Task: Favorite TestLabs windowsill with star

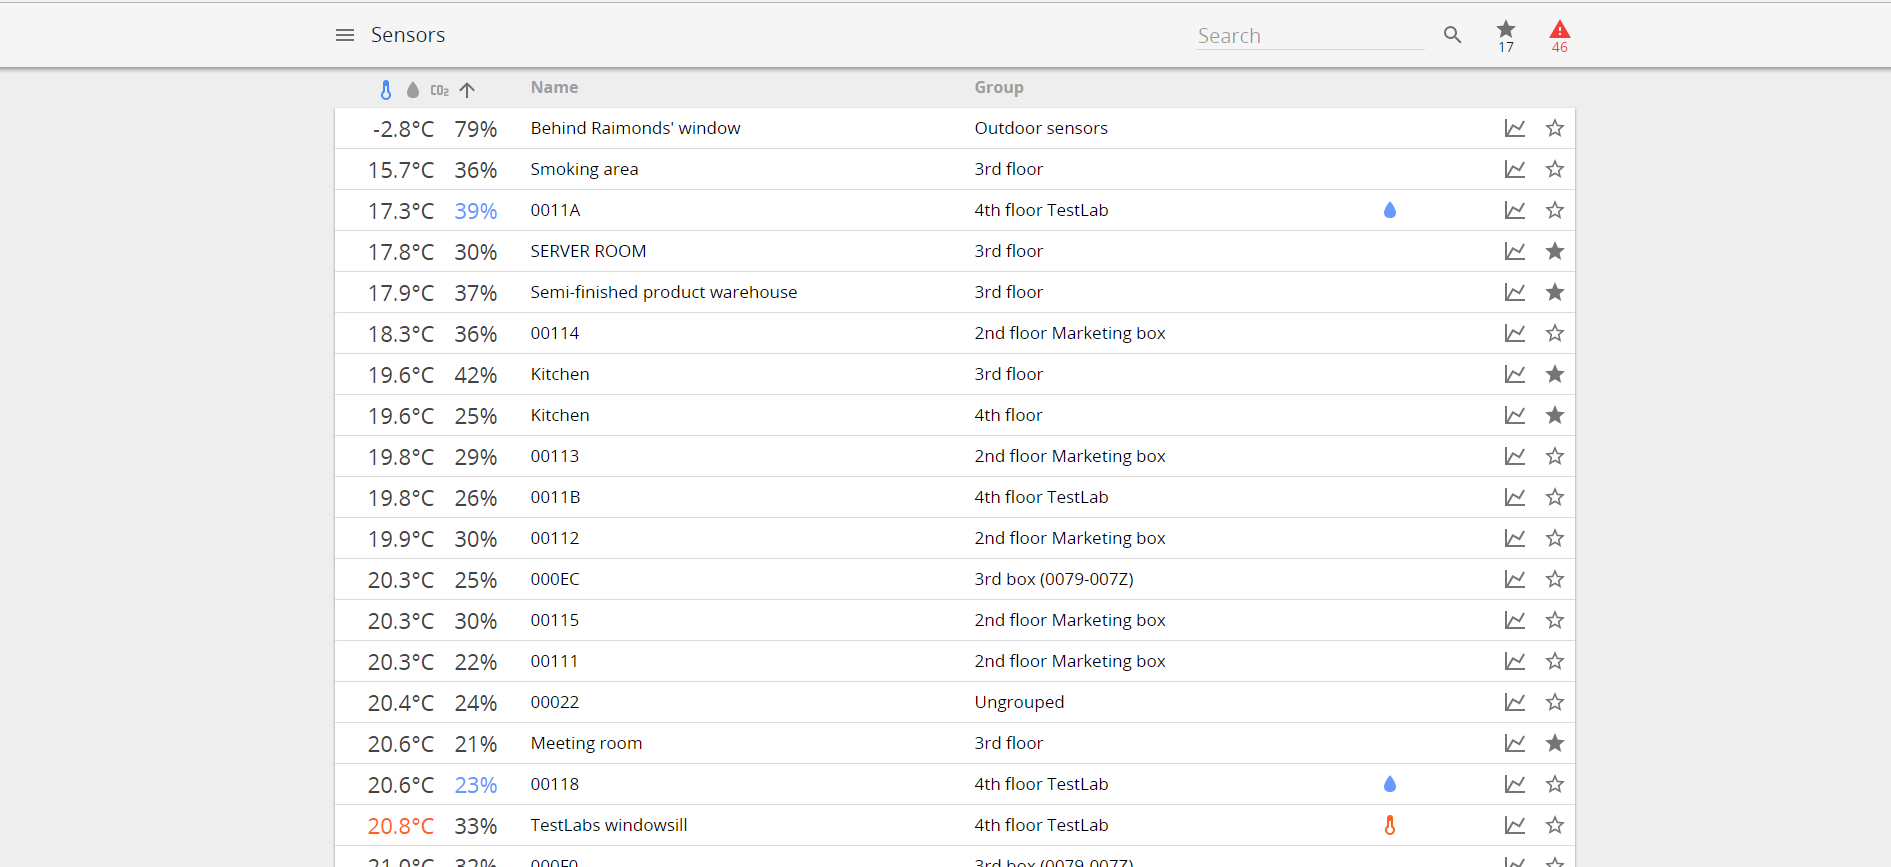Action: pyautogui.click(x=1555, y=825)
